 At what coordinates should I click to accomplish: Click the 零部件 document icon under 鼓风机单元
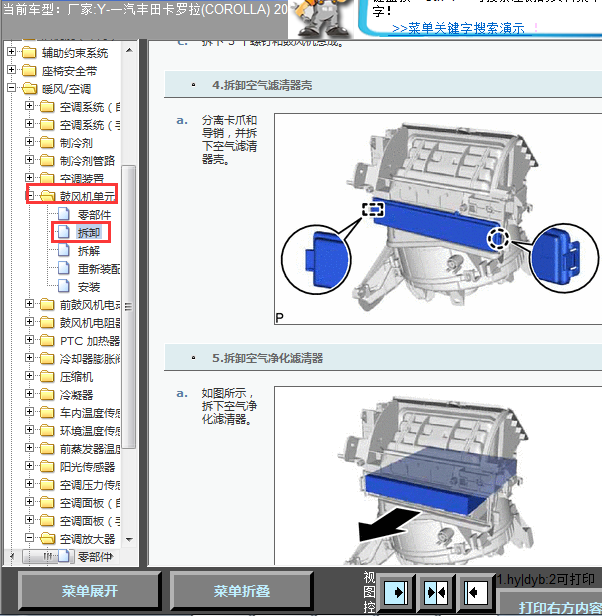pos(64,214)
